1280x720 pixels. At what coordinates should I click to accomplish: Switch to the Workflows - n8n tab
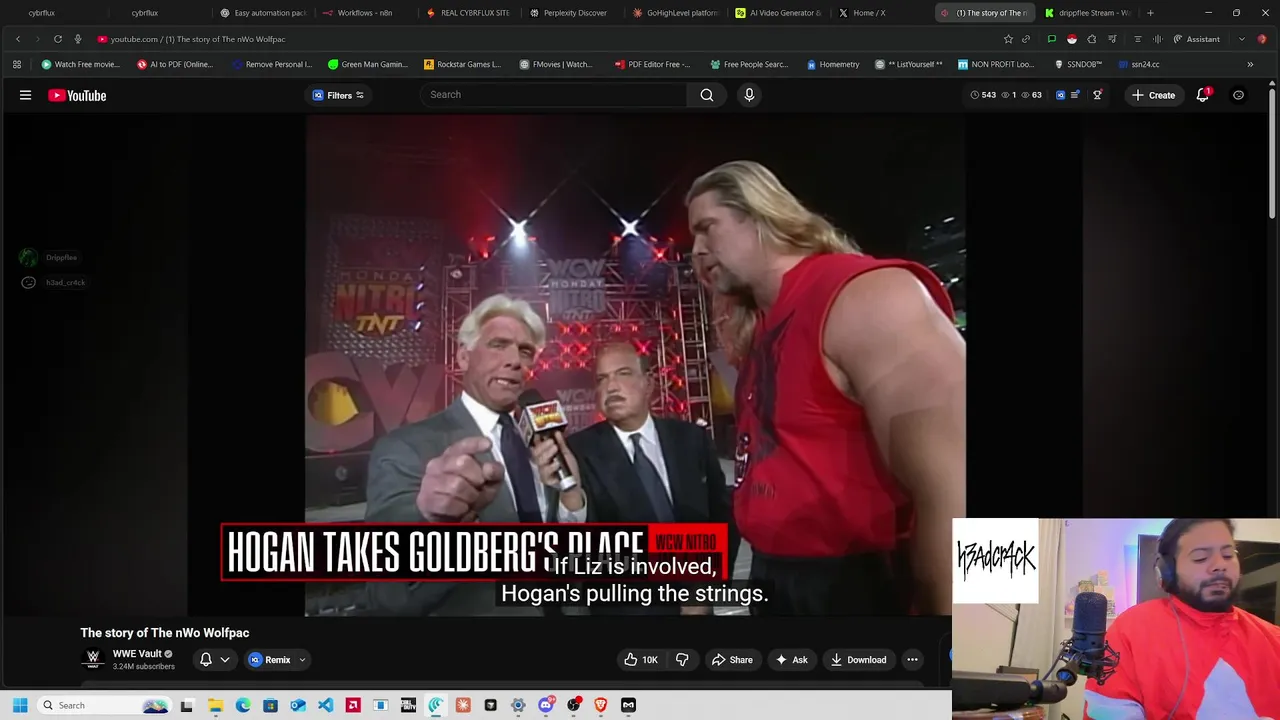[364, 13]
